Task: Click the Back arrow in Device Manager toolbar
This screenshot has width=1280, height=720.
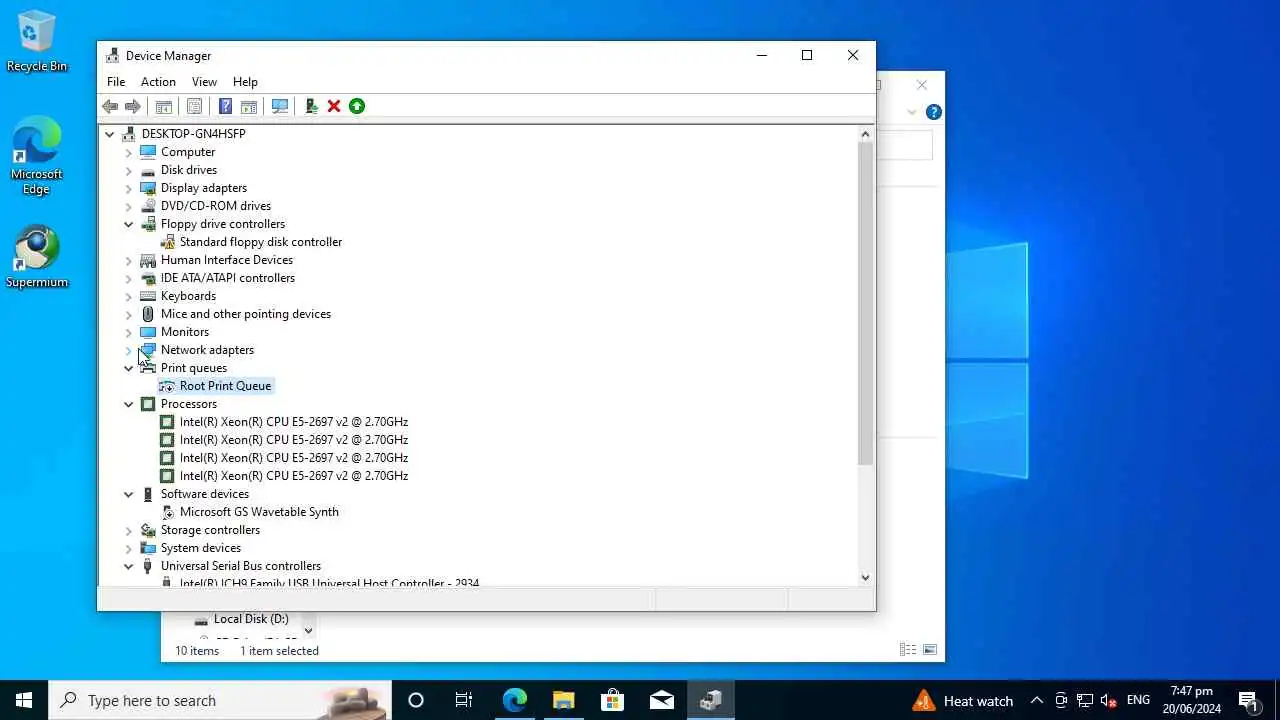Action: pos(110,106)
